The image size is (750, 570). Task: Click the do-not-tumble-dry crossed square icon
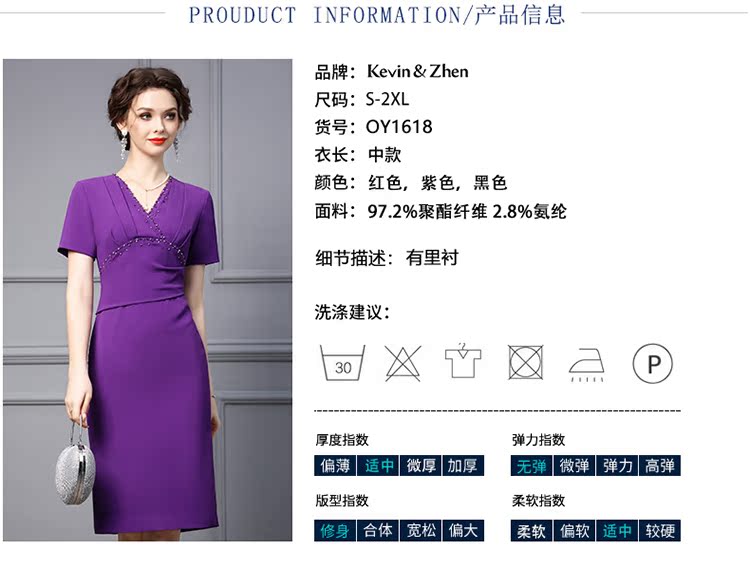(x=526, y=362)
